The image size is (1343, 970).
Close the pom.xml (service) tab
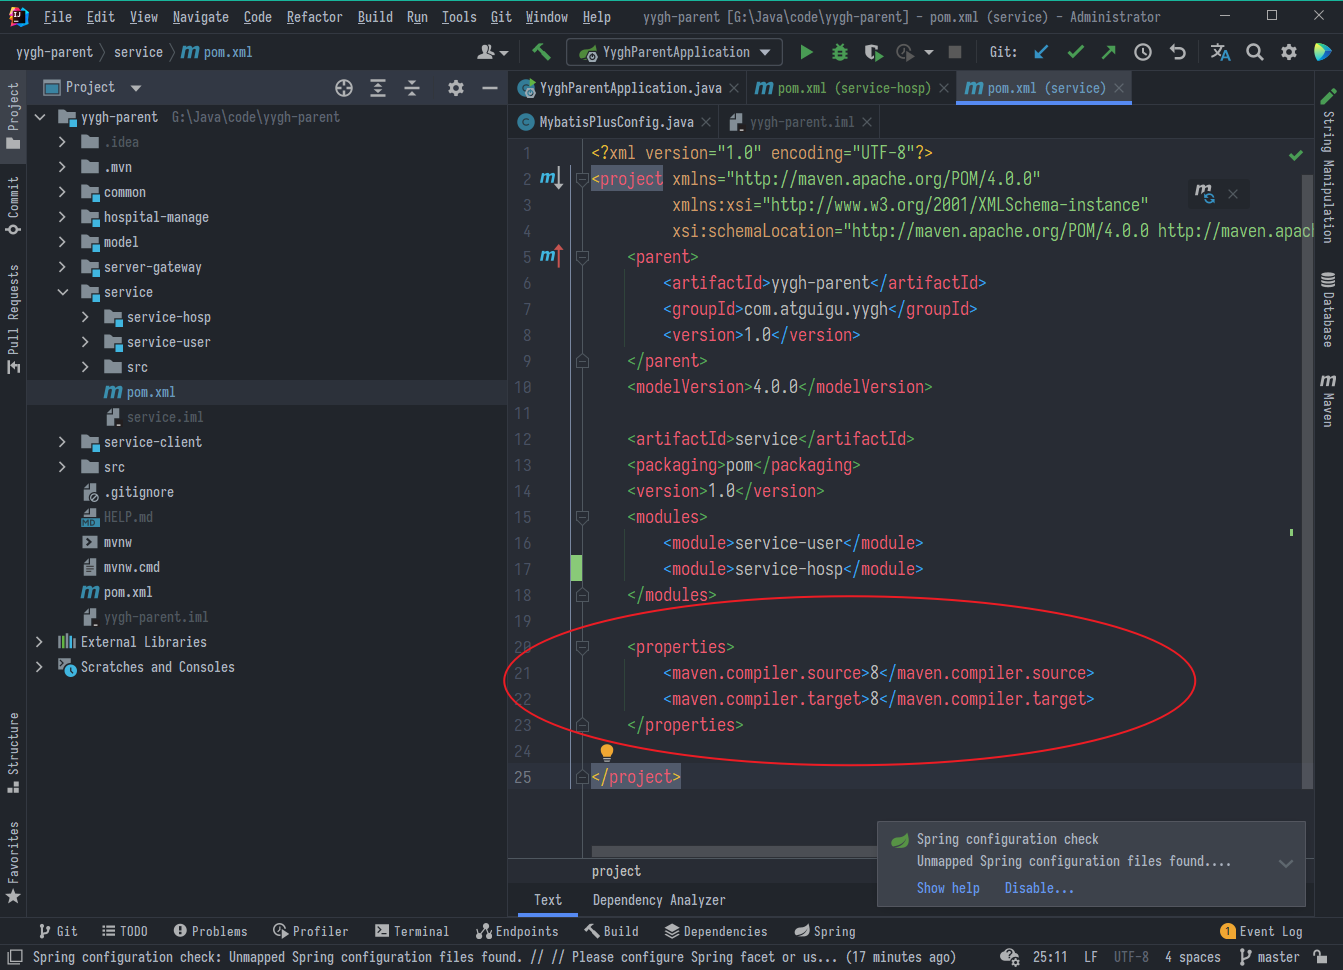(x=1119, y=88)
